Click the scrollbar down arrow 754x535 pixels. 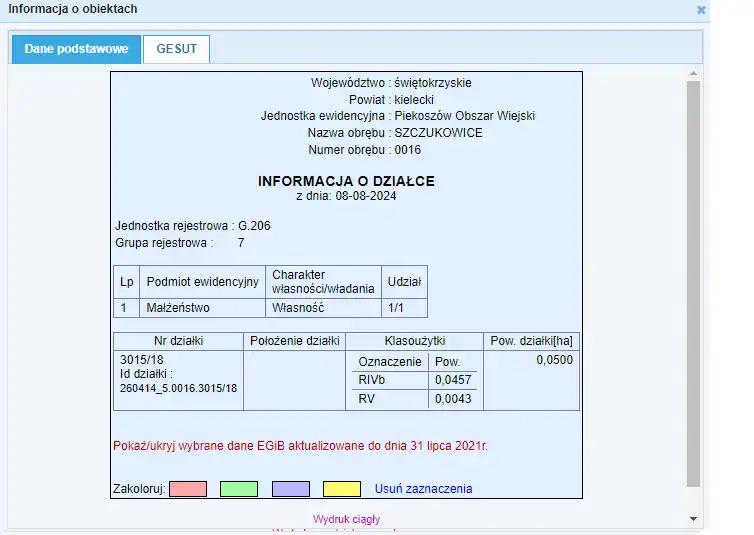(693, 519)
